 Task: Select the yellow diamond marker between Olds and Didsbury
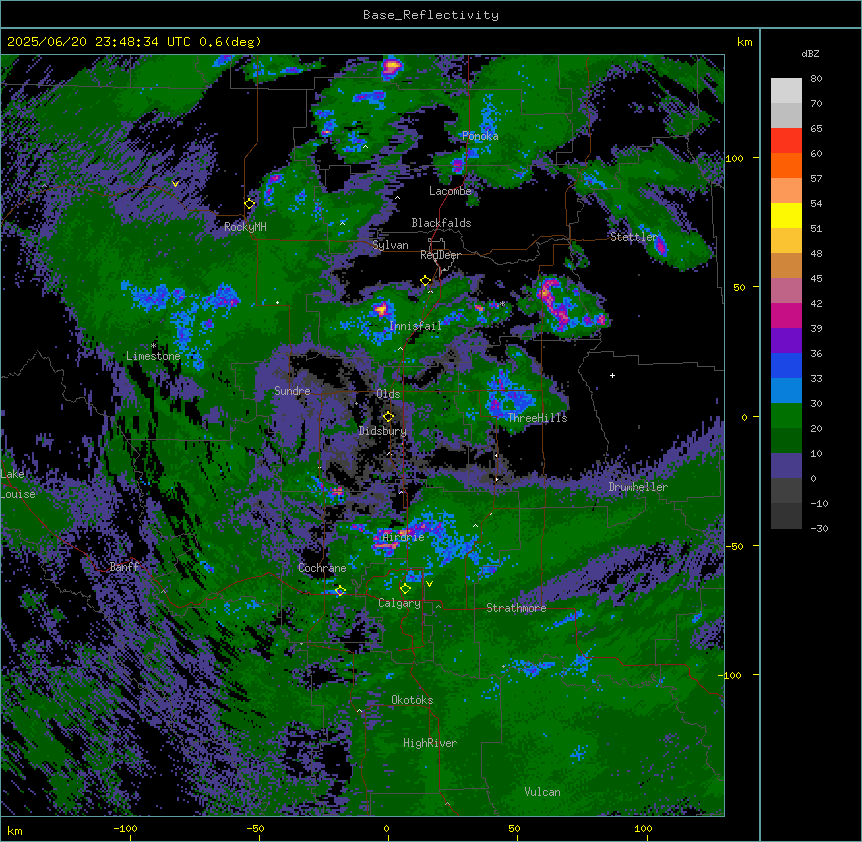coord(389,417)
